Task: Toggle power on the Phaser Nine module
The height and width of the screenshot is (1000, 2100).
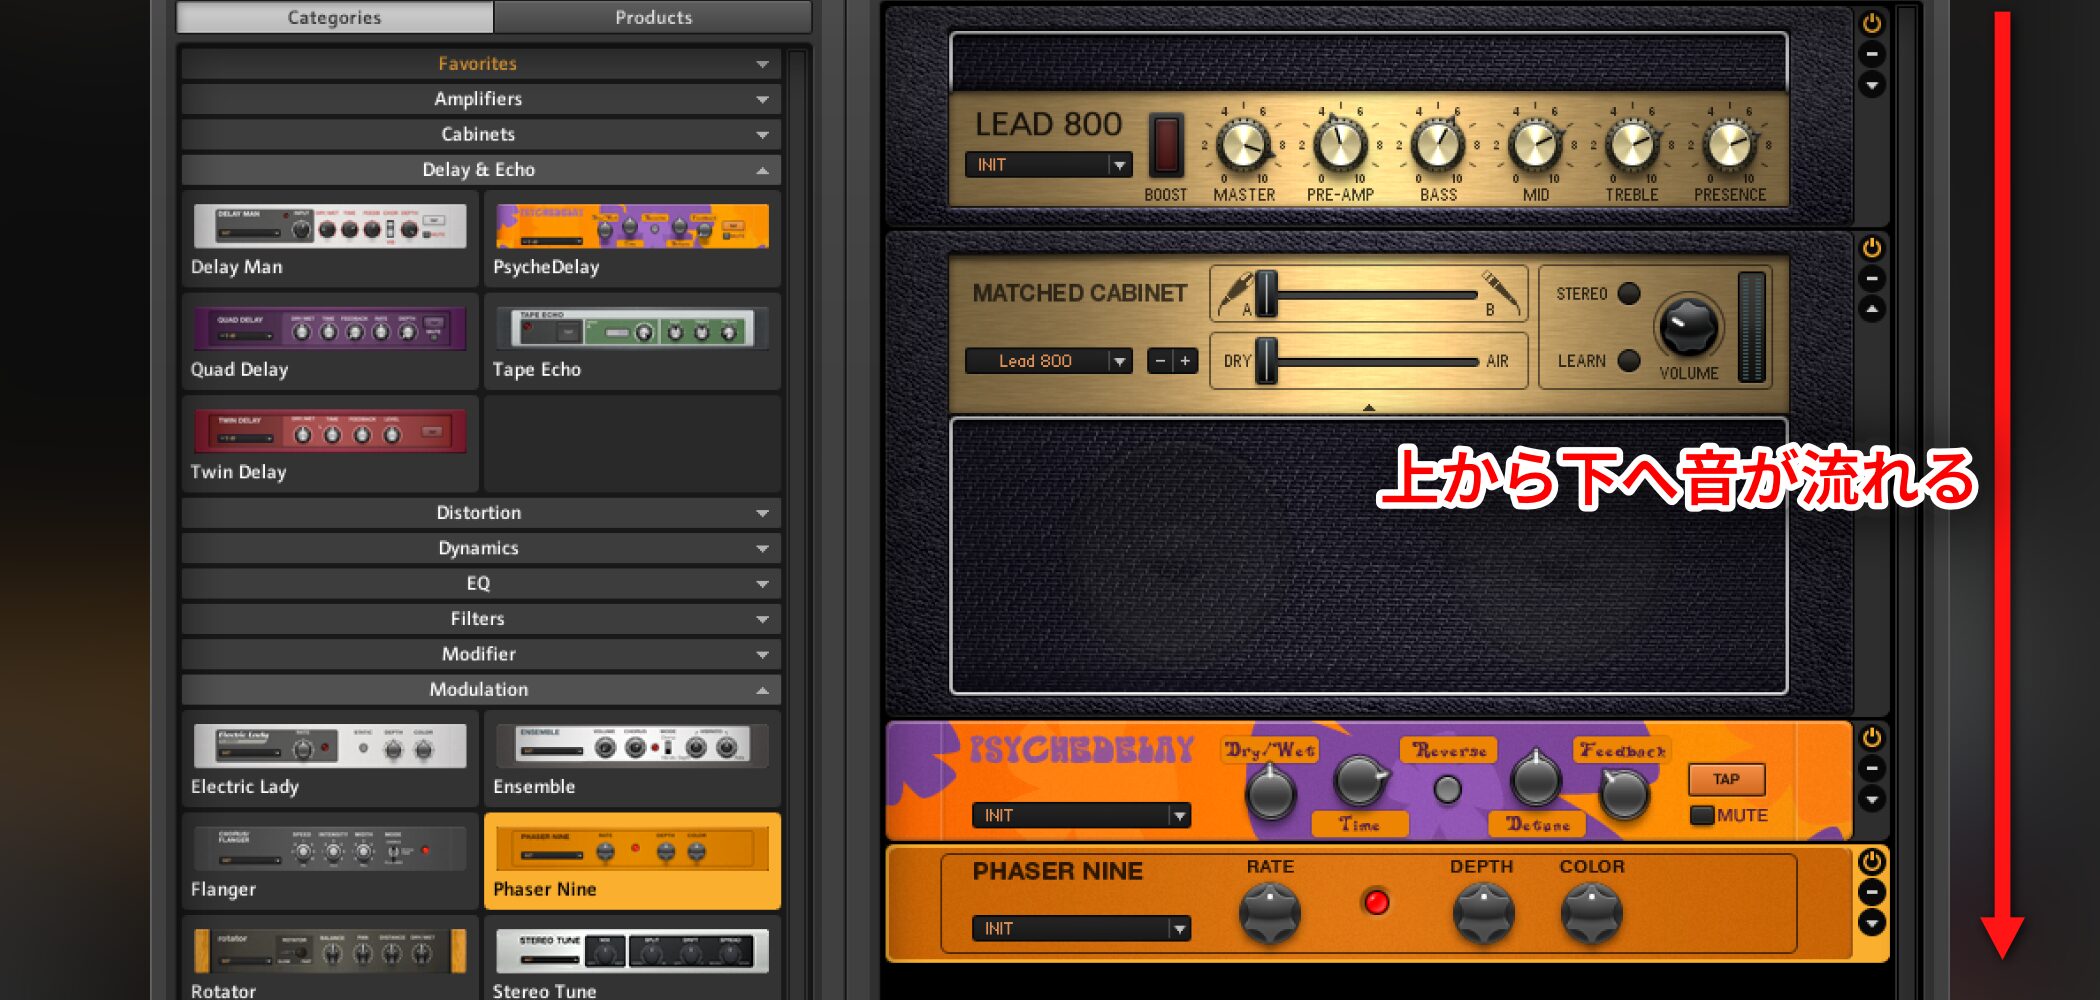Action: [x=1872, y=861]
